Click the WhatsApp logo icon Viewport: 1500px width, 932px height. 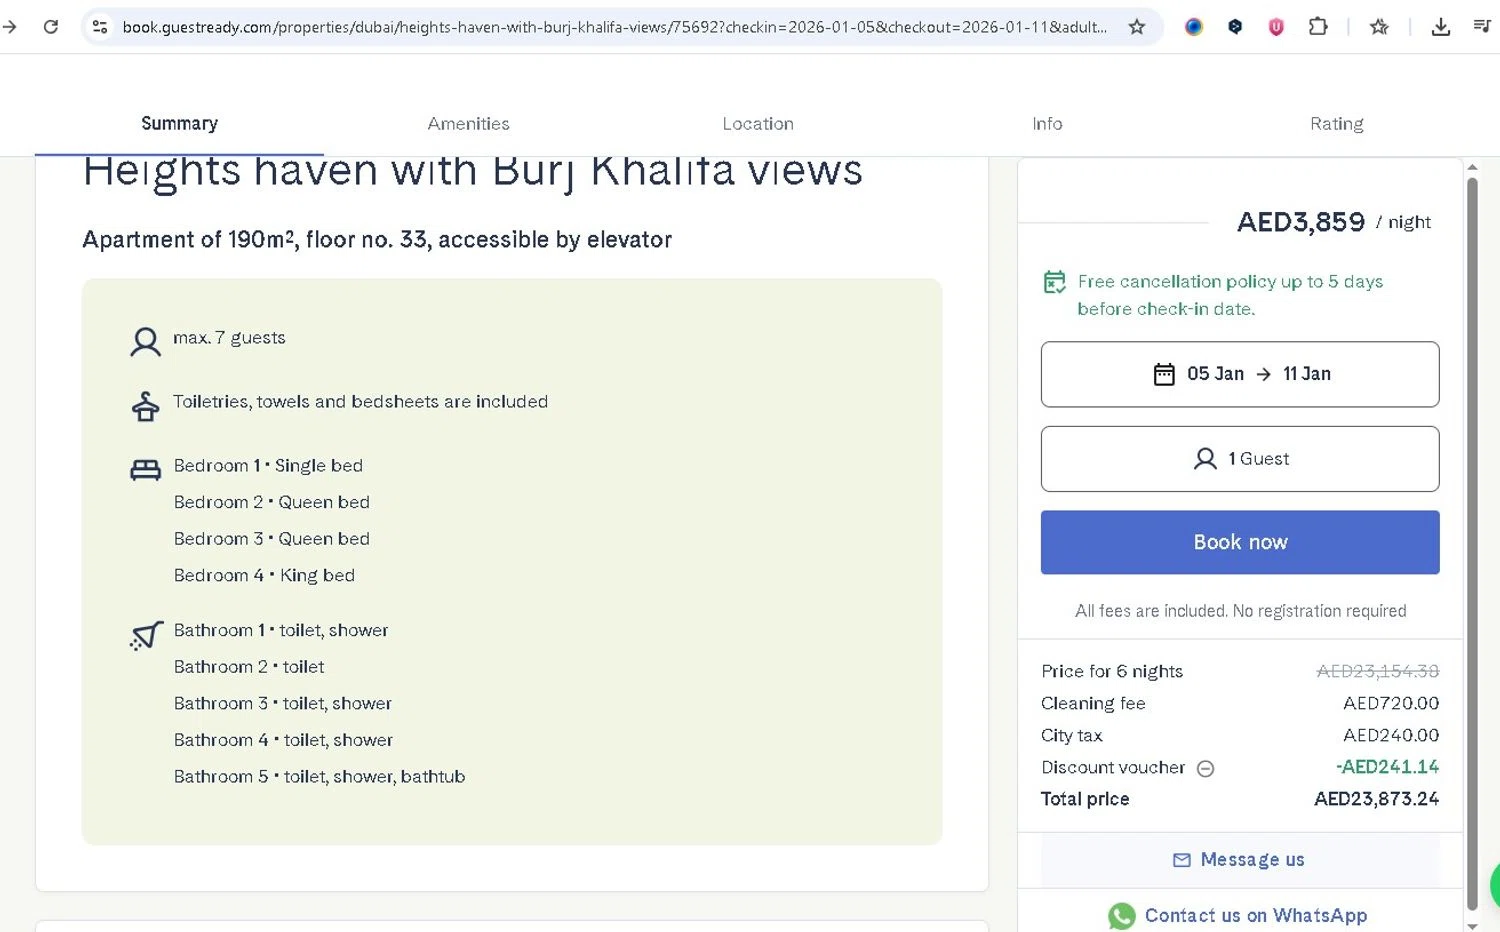coord(1122,916)
